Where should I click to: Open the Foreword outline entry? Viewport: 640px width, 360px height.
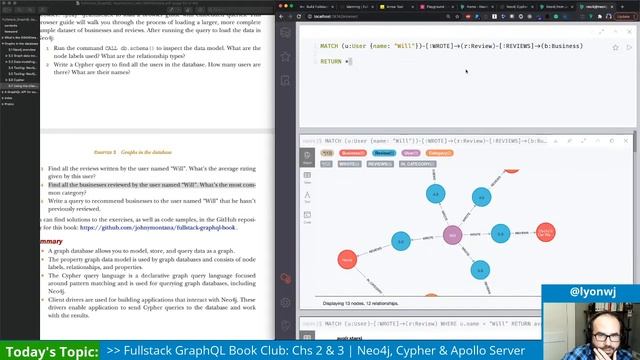(x=11, y=31)
